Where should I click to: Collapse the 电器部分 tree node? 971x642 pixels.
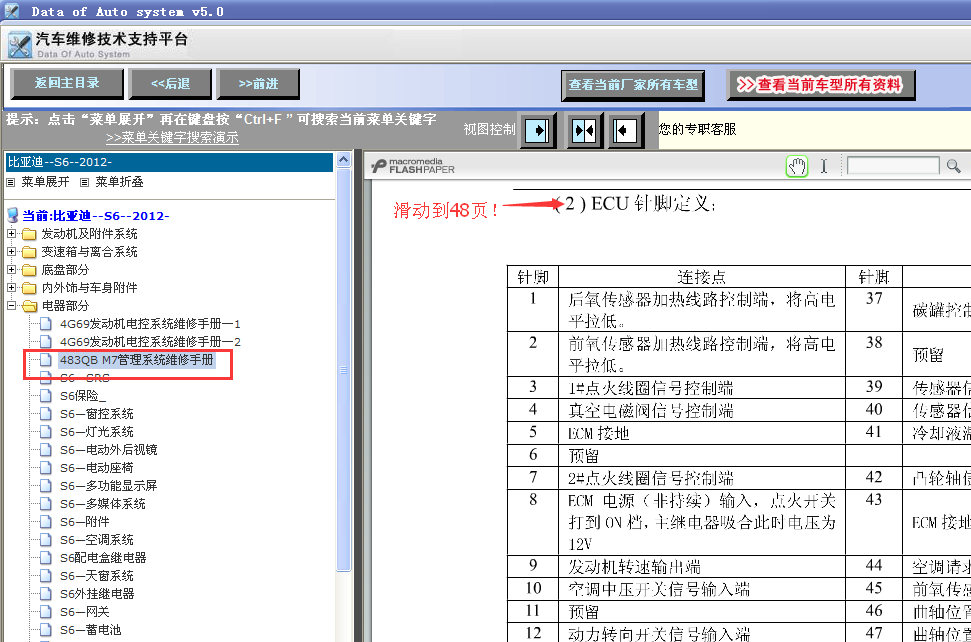11,306
